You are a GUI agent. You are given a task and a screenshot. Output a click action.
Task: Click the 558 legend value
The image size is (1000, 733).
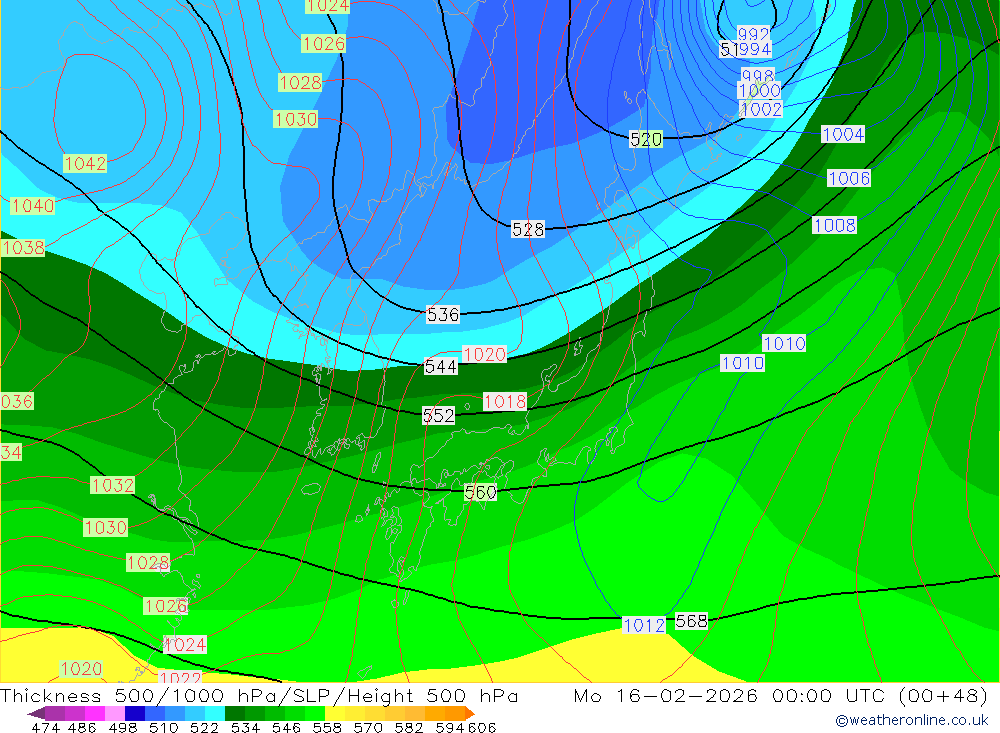click(x=327, y=727)
